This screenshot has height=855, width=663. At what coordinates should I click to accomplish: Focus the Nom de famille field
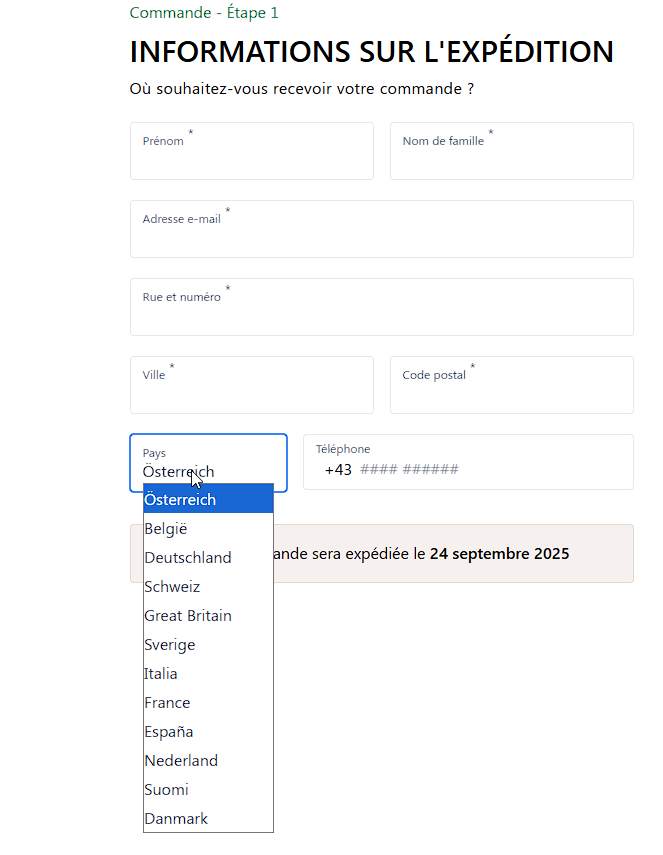point(511,151)
